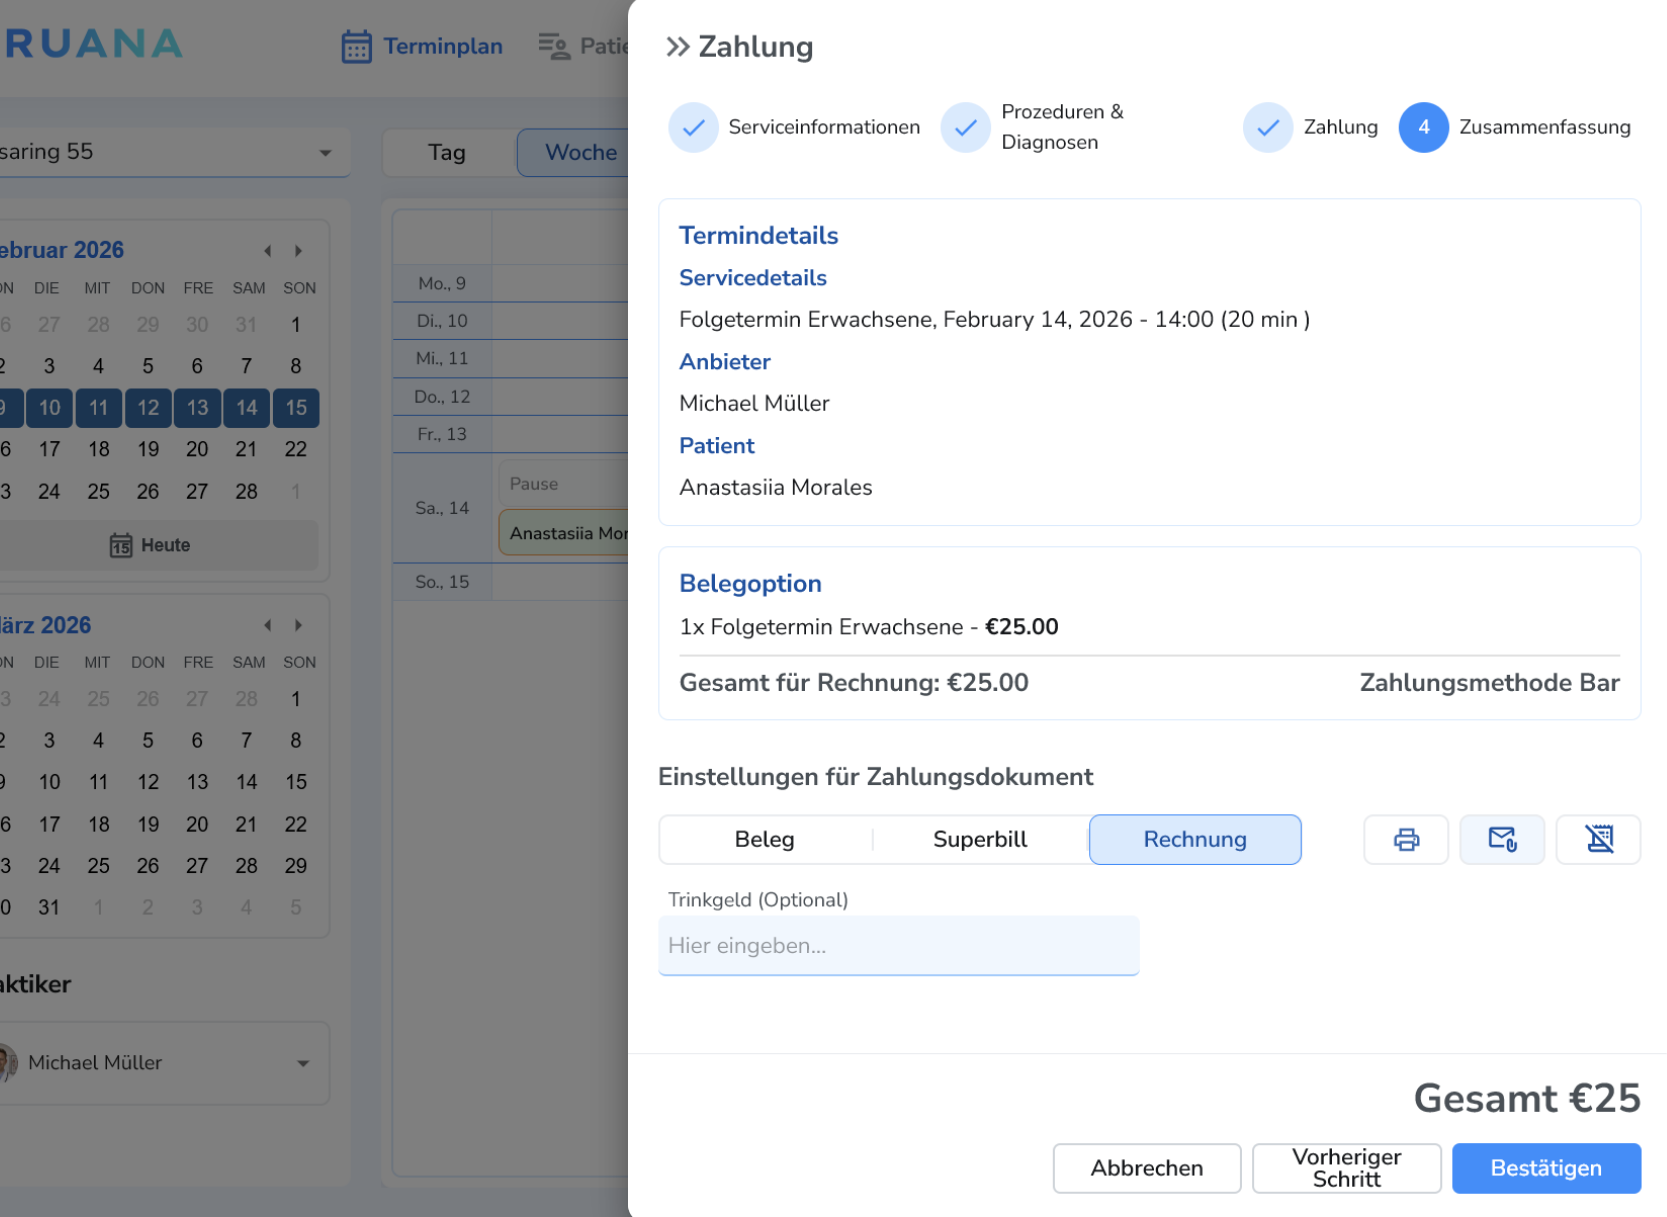Click the print document icon
The image size is (1667, 1217).
click(x=1405, y=839)
